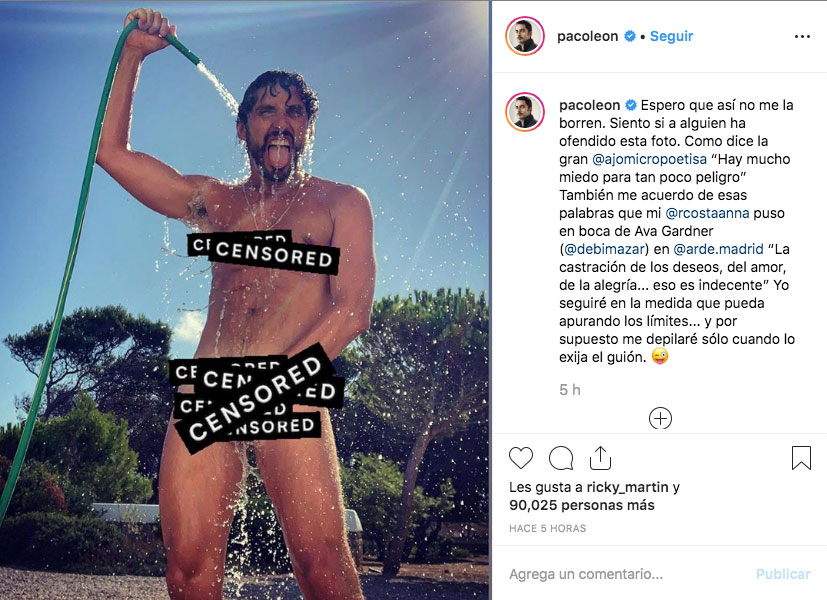The image size is (827, 600).
Task: Focus the Agrega un comentario field
Action: click(622, 574)
